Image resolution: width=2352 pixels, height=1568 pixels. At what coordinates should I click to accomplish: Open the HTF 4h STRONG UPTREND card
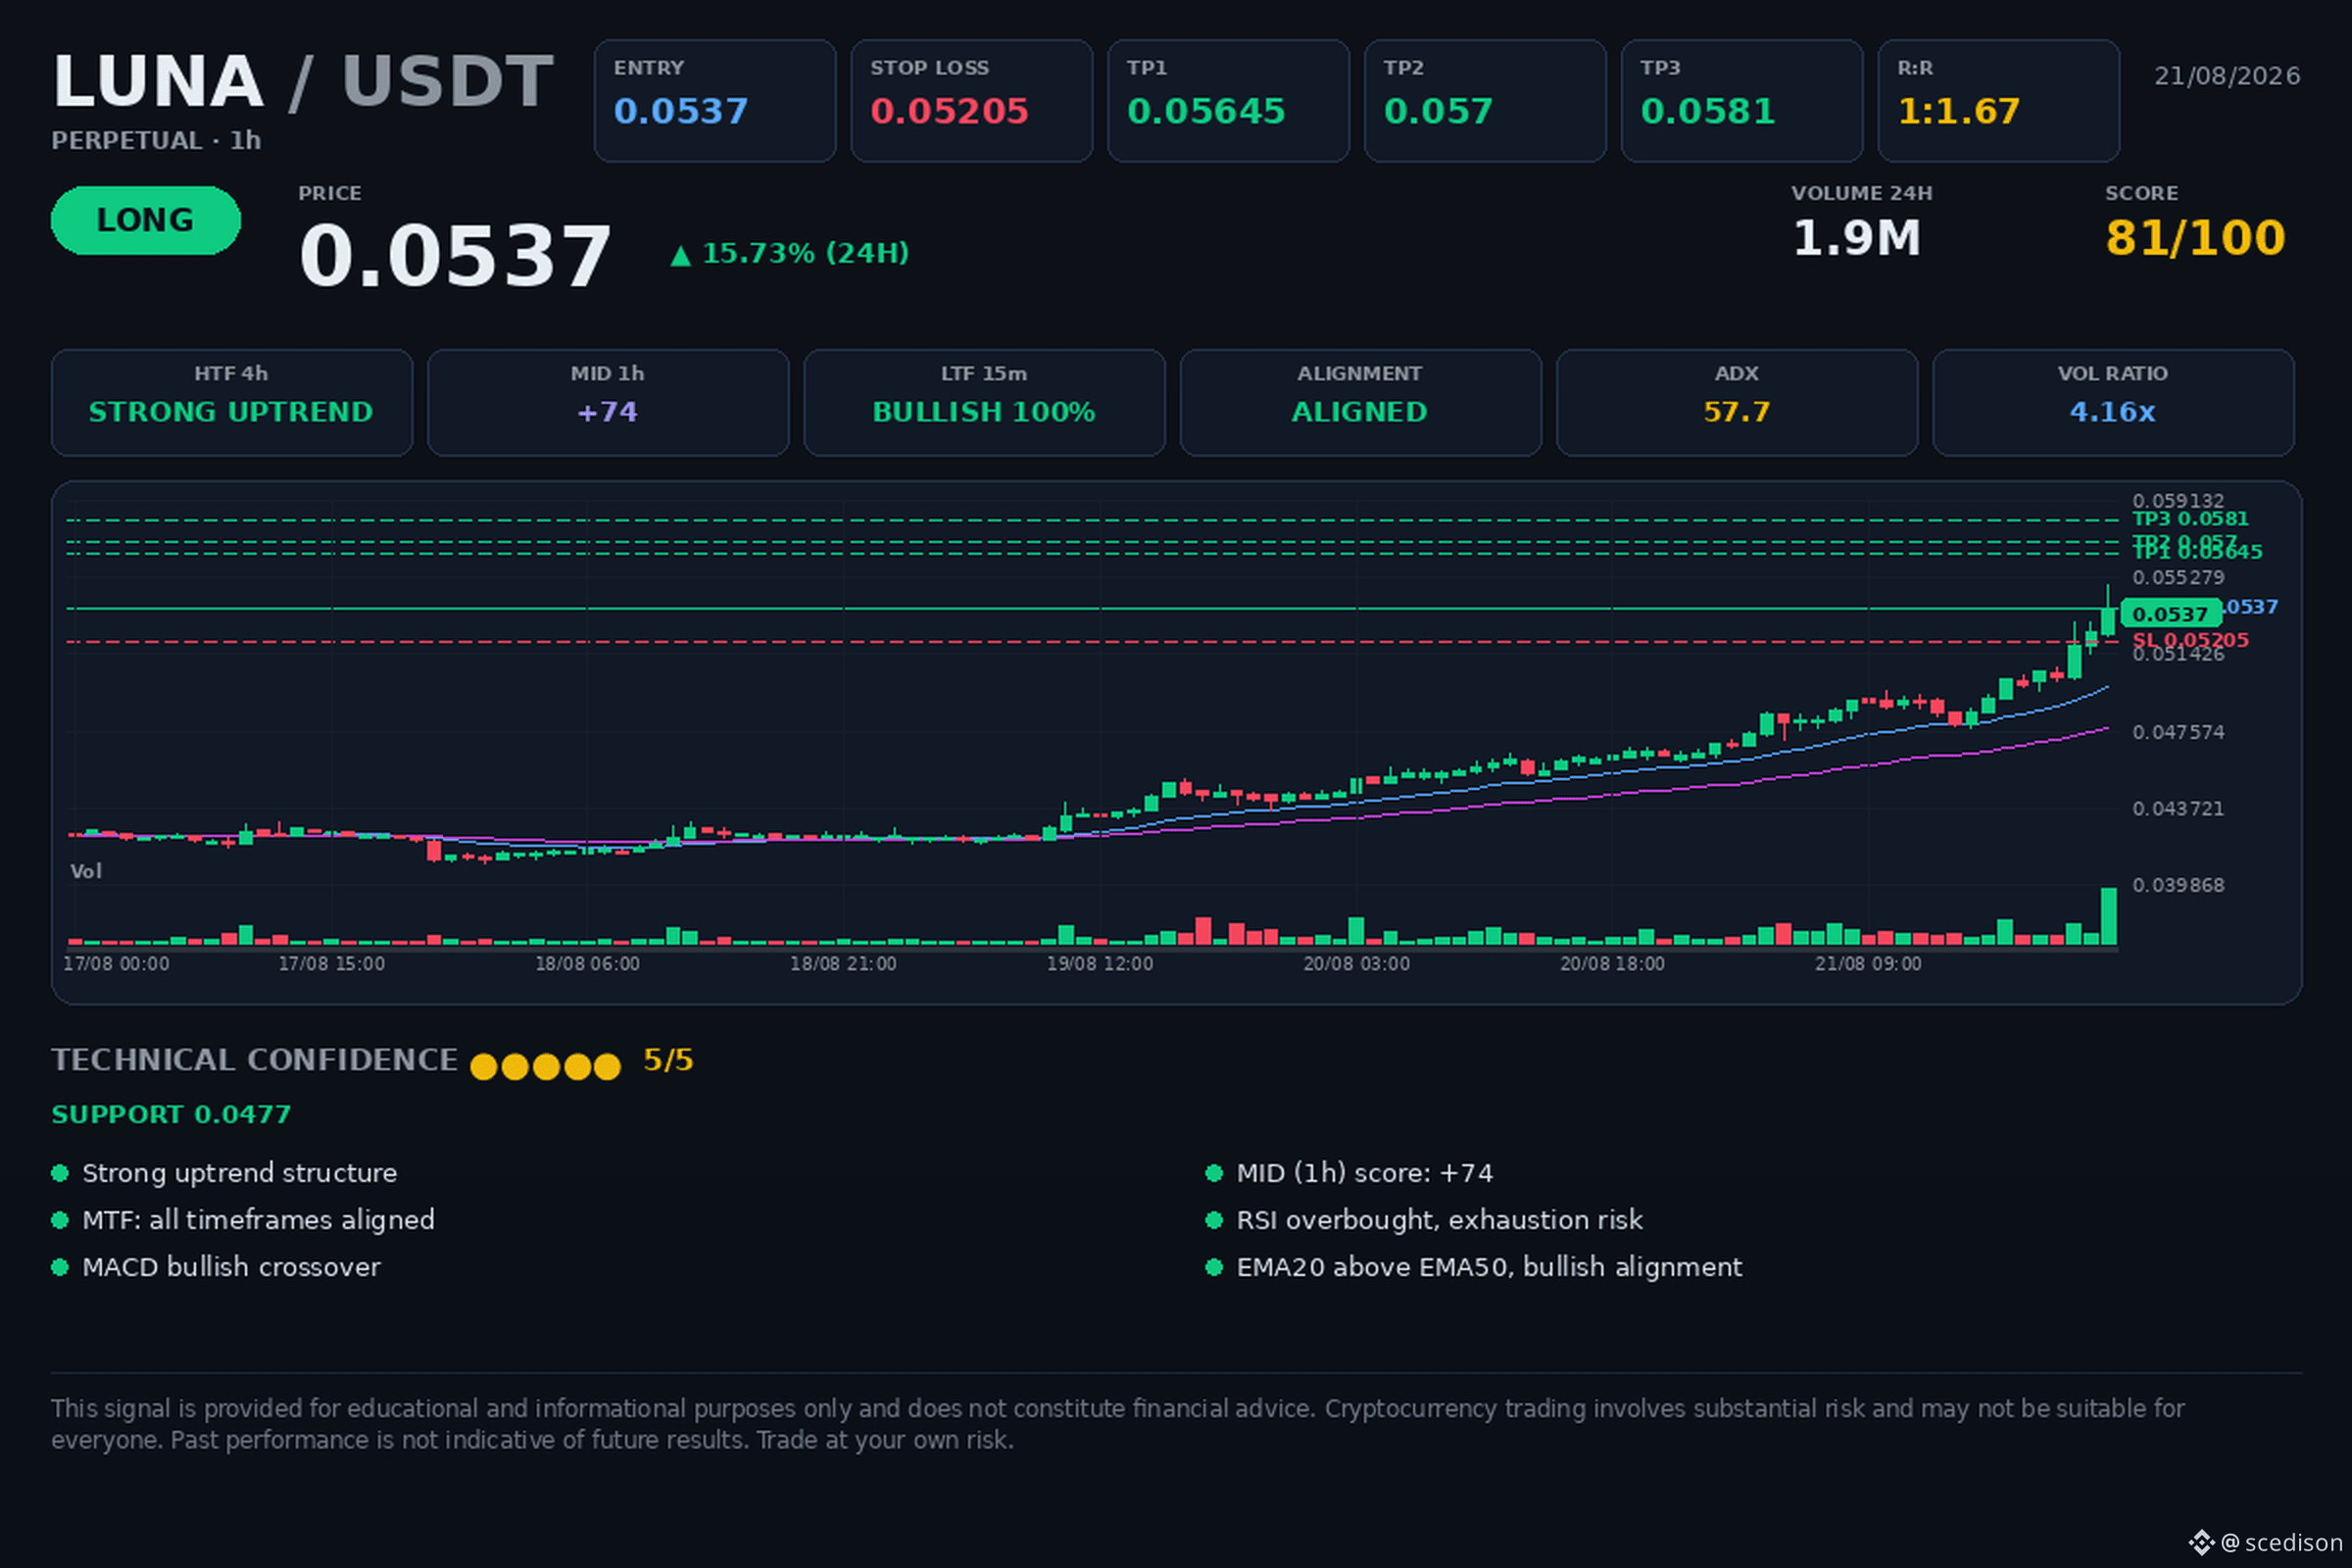(x=232, y=403)
